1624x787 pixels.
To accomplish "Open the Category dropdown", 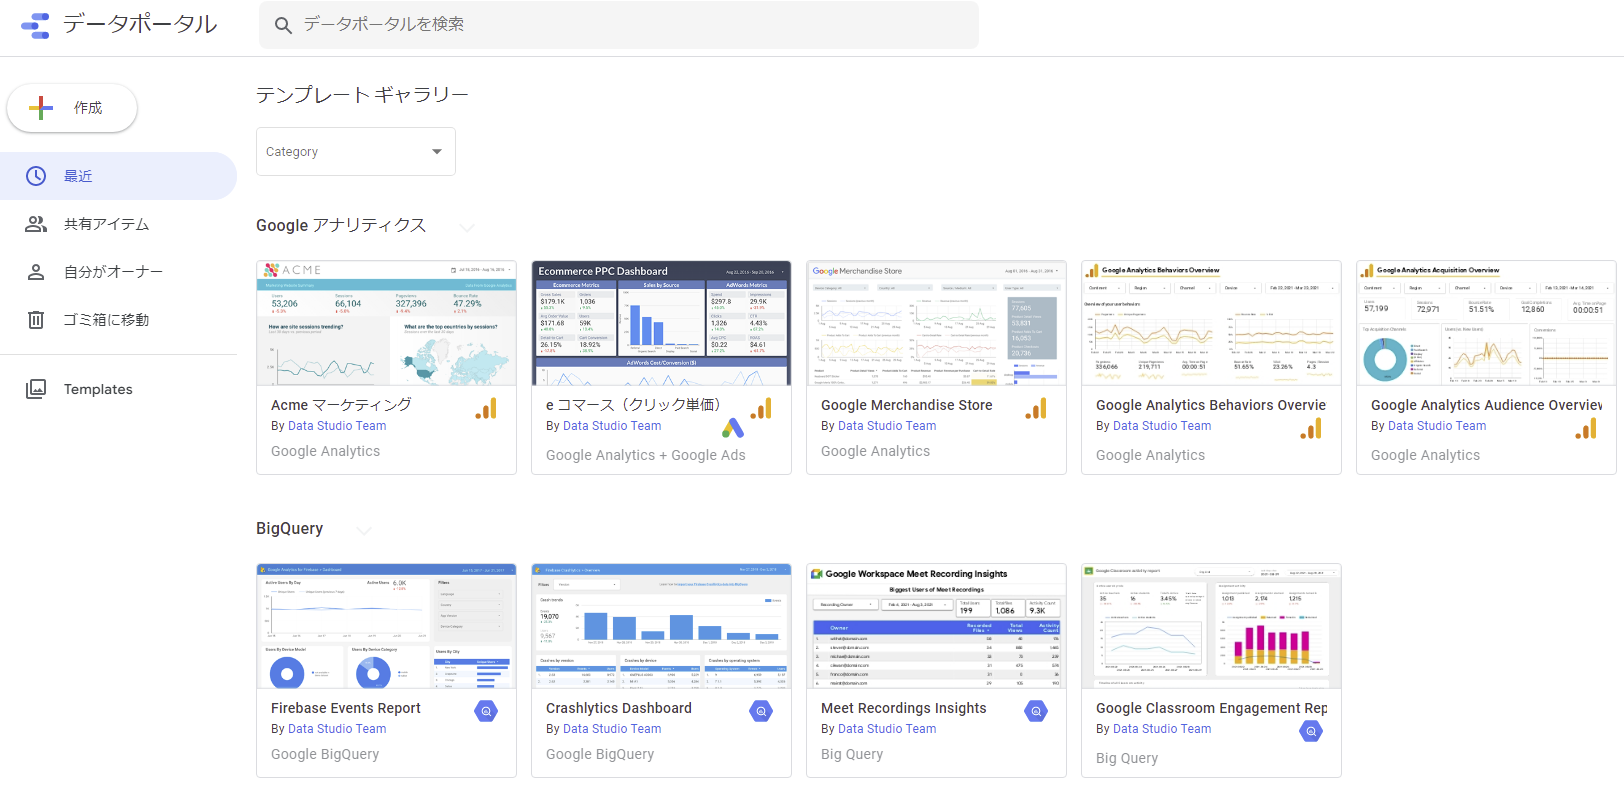I will 356,152.
